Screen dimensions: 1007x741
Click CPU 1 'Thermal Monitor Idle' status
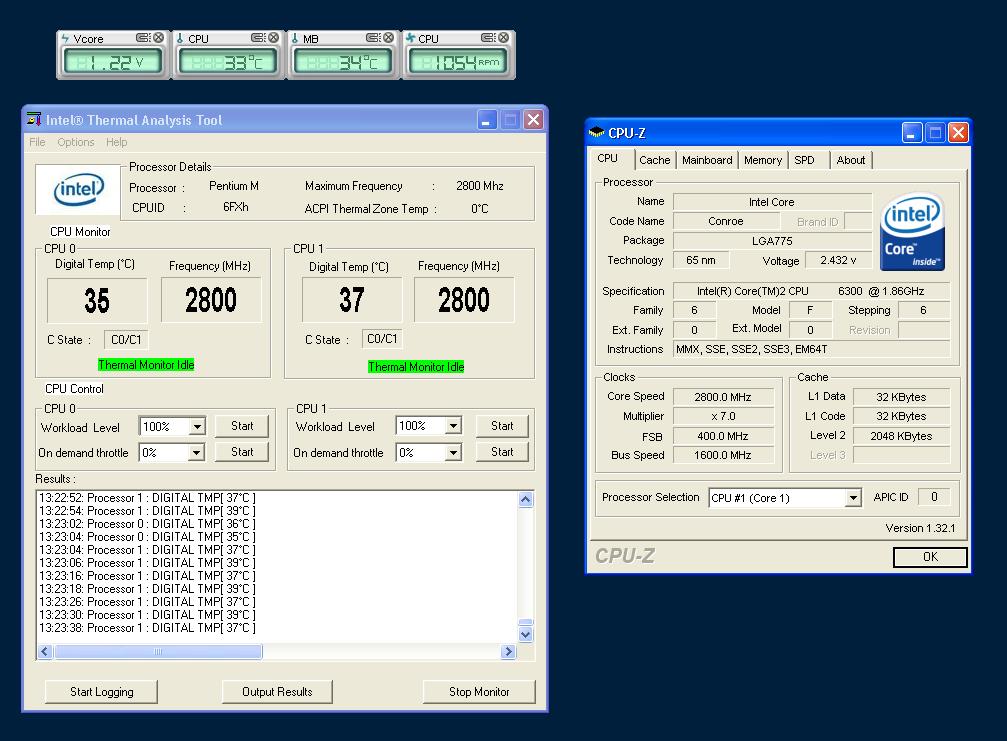[x=416, y=367]
